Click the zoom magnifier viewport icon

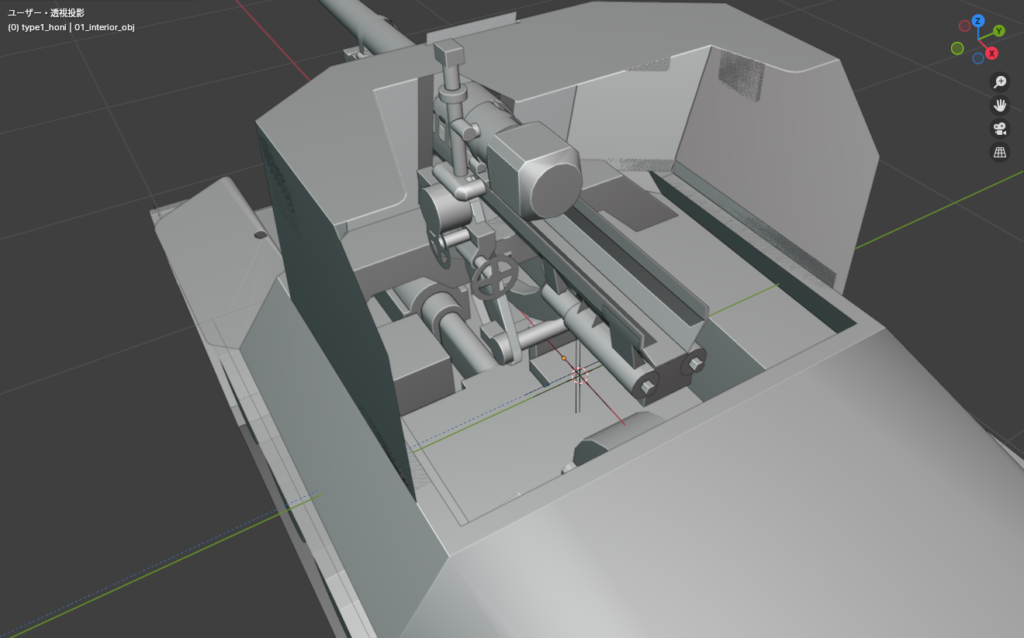click(998, 82)
